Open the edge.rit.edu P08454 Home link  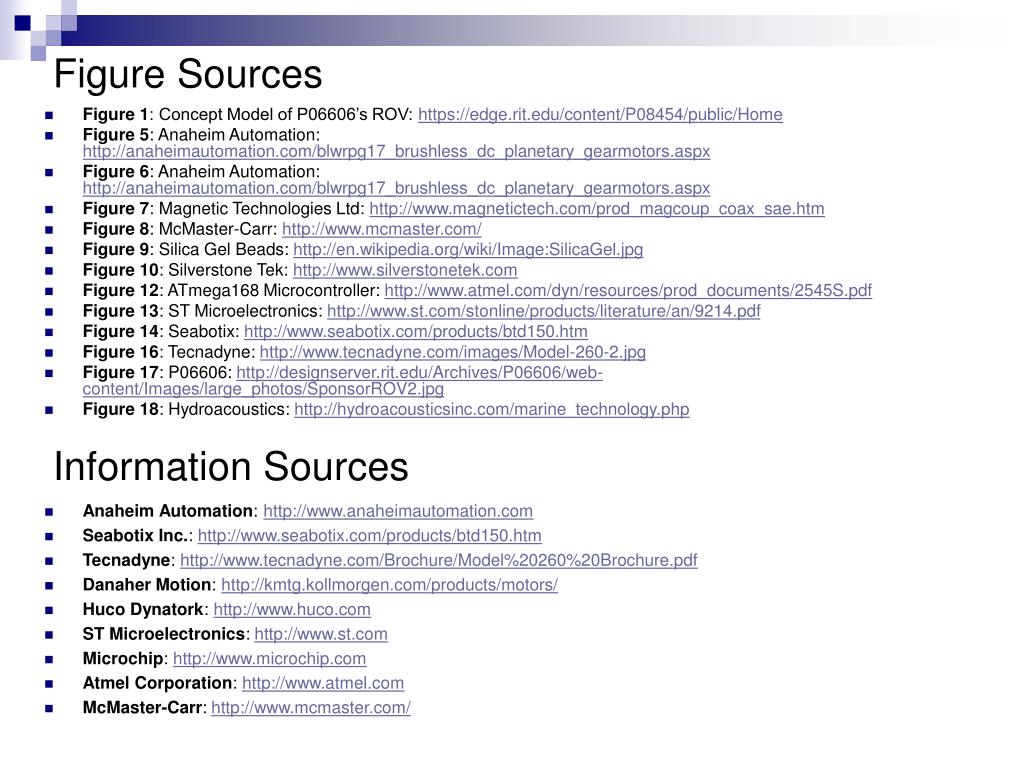[600, 115]
